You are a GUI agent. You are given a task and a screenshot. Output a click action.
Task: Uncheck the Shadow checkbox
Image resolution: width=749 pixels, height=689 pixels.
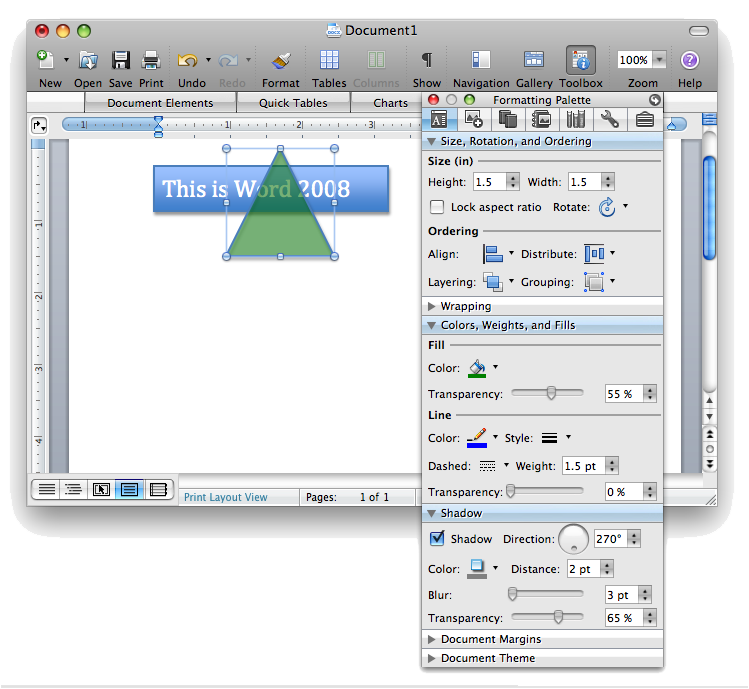(437, 538)
